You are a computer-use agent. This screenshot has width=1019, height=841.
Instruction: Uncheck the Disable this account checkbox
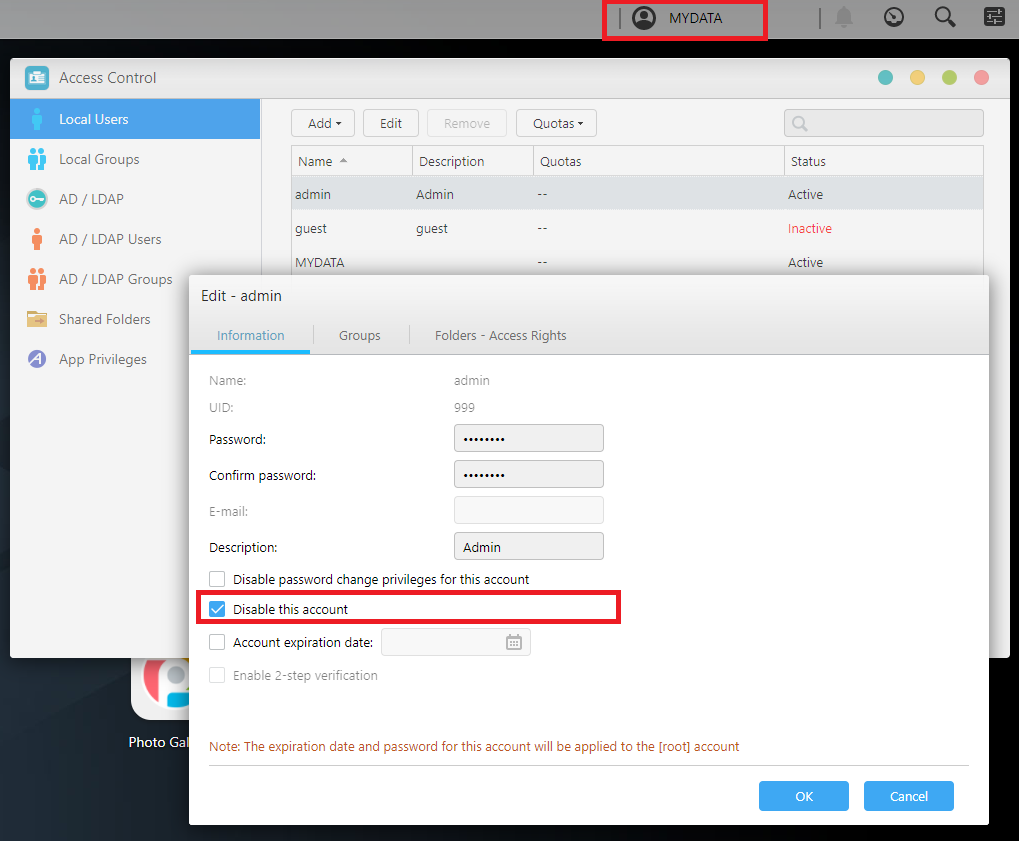(217, 609)
